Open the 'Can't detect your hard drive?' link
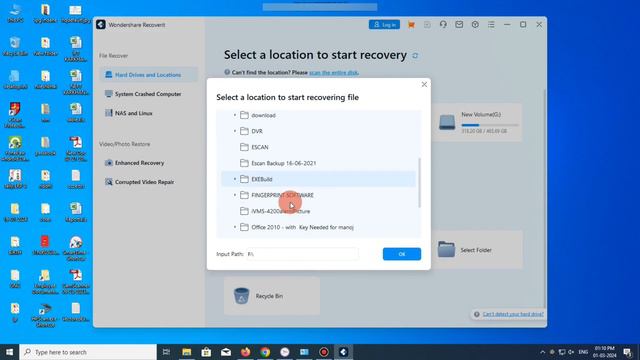Screen dimensions: 640x360 click(513, 314)
